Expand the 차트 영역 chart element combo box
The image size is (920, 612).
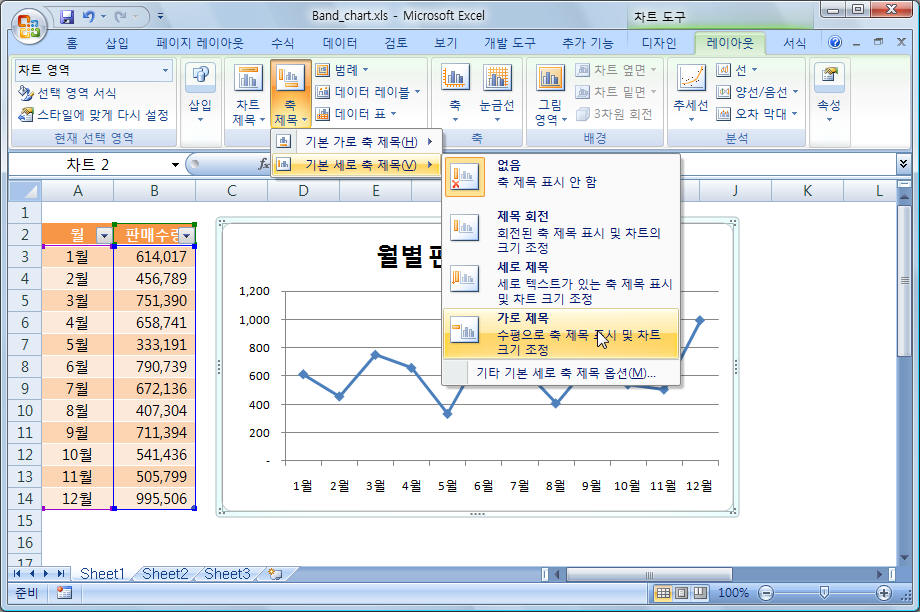click(x=165, y=70)
